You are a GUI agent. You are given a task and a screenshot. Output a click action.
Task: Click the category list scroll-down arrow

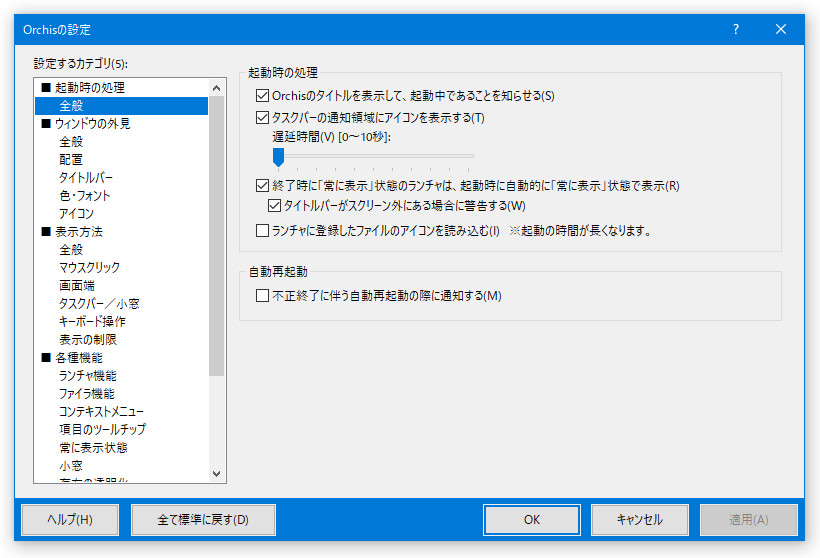217,474
